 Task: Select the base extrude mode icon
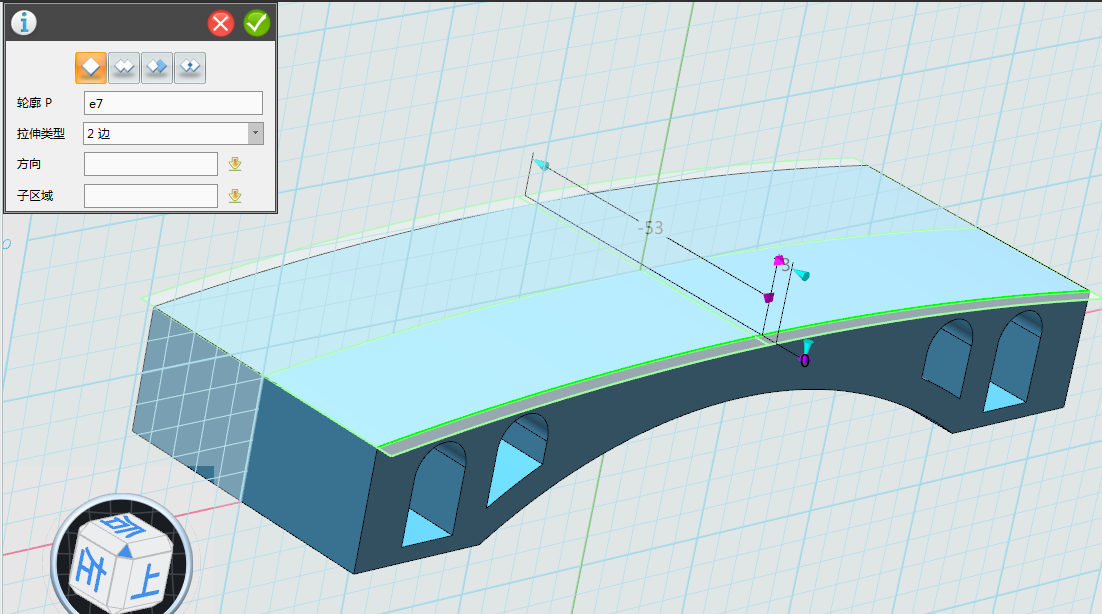coord(91,67)
